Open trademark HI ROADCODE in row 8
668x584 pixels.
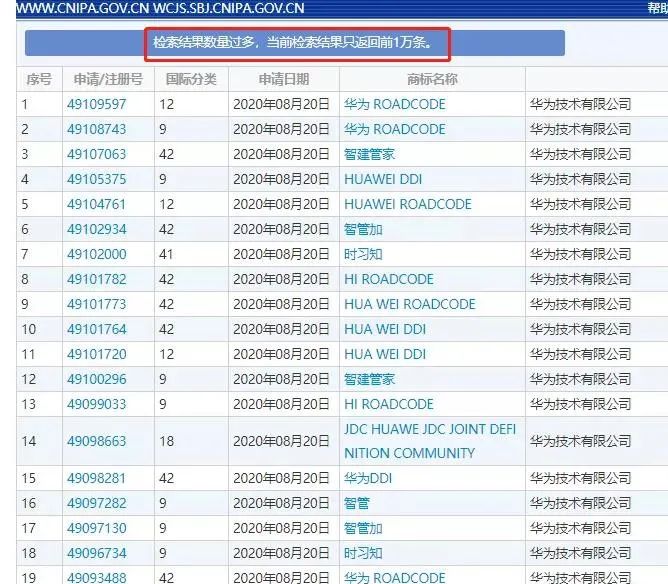(389, 279)
